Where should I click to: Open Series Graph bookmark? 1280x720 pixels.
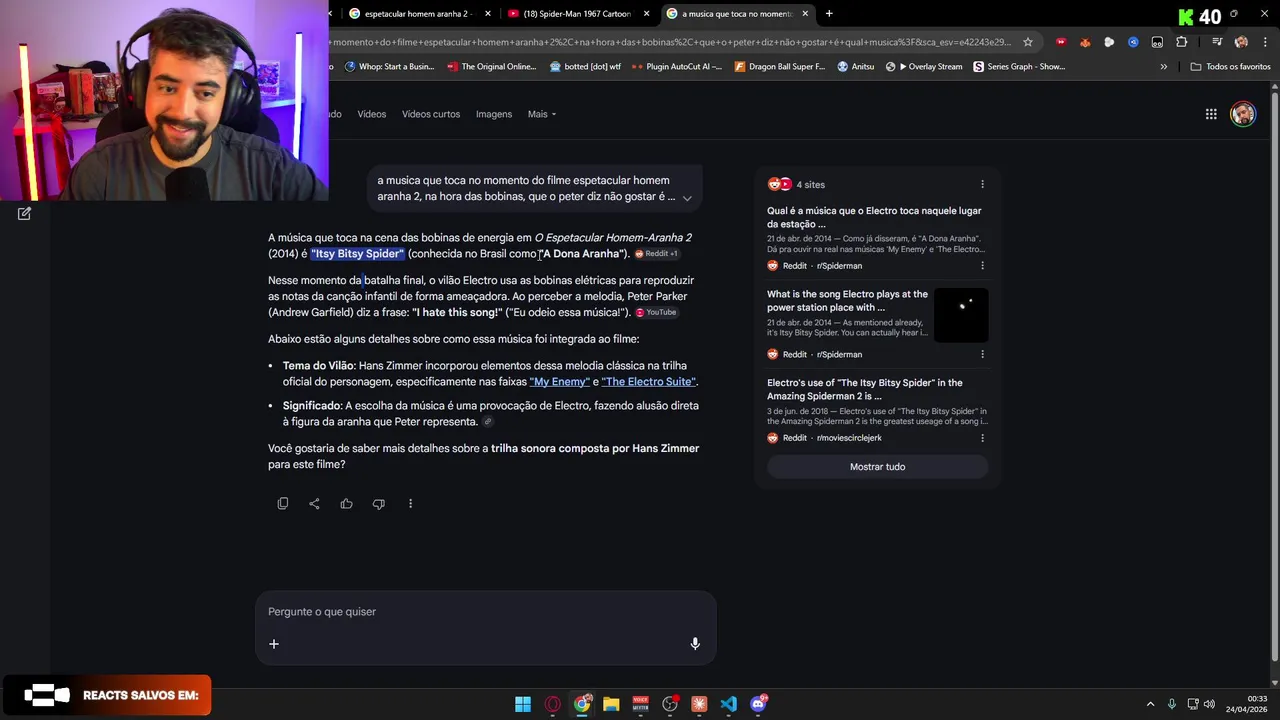pos(1019,67)
